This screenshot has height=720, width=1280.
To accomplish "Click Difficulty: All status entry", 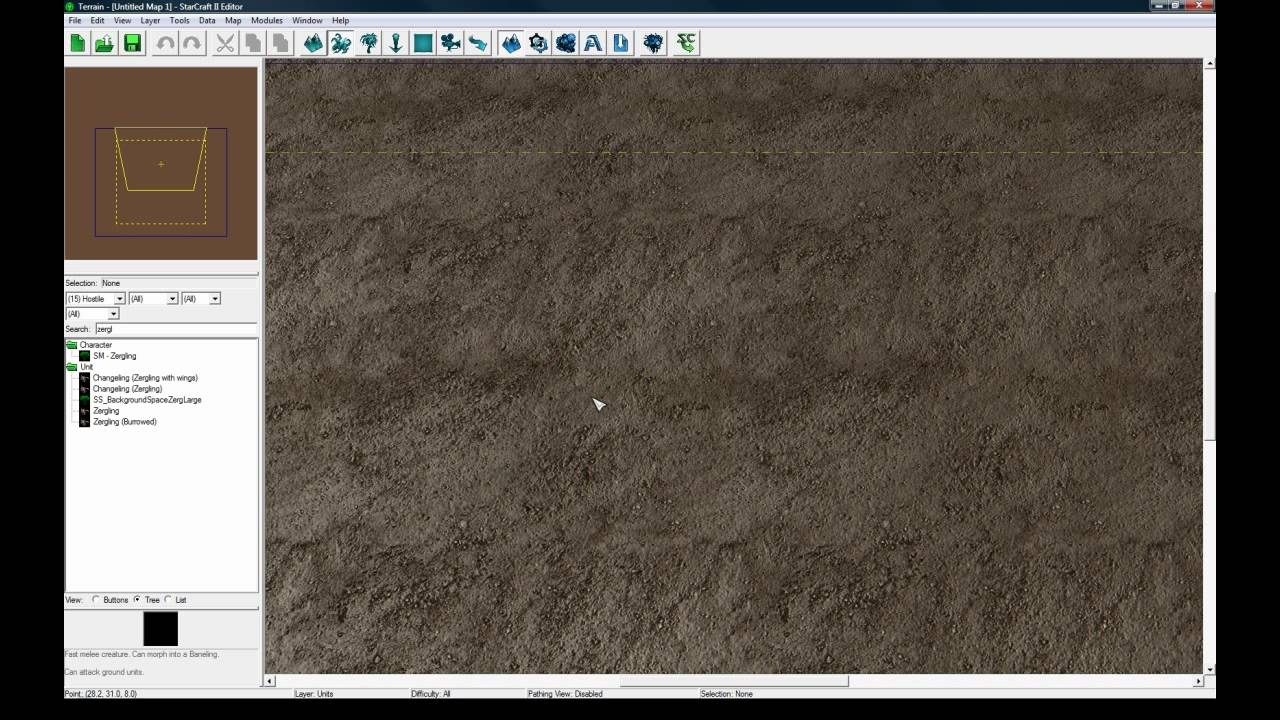I will [x=431, y=694].
